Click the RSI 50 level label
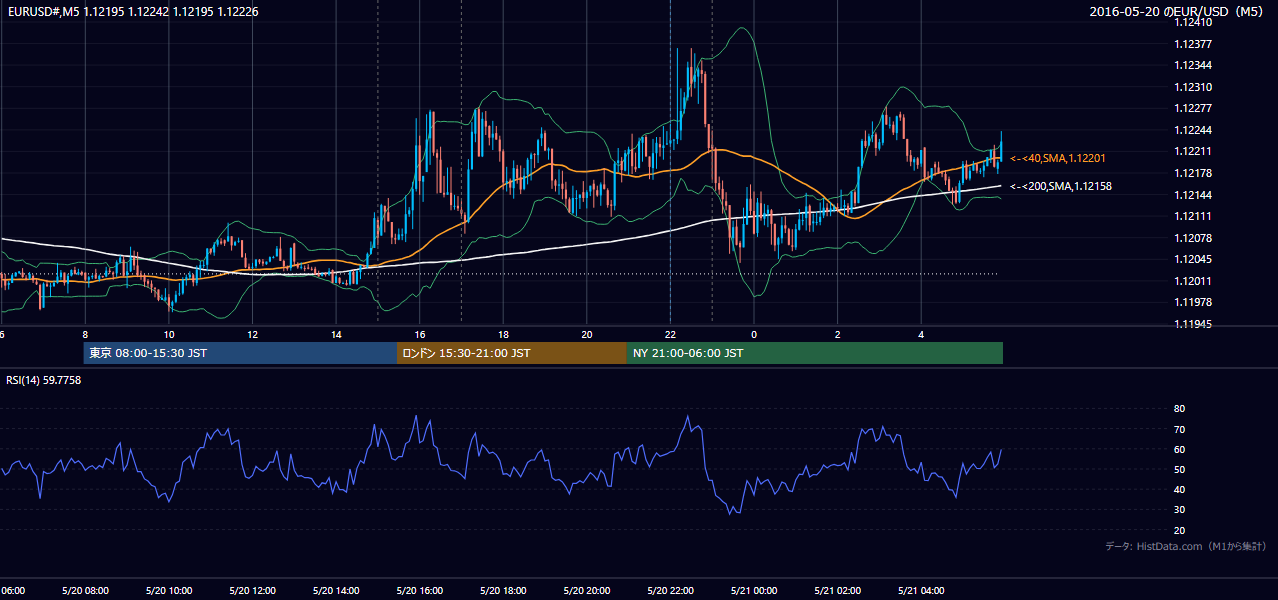The height and width of the screenshot is (600, 1278). tap(1179, 469)
